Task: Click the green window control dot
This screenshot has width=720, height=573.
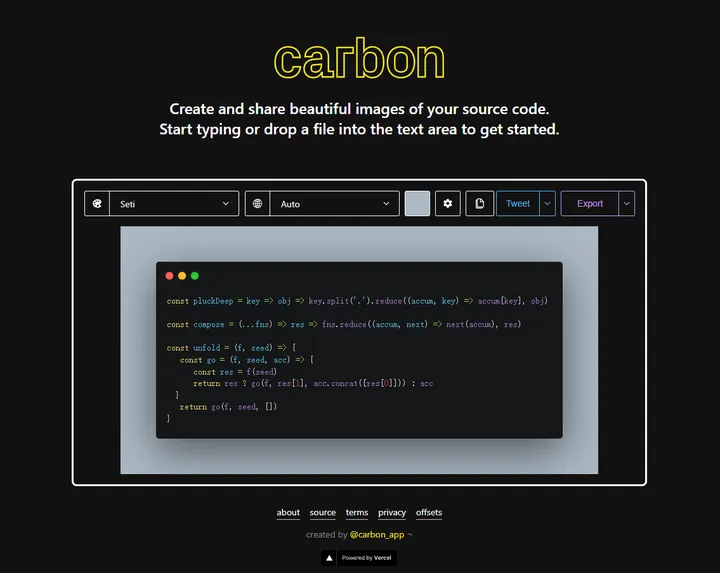Action: [x=195, y=275]
